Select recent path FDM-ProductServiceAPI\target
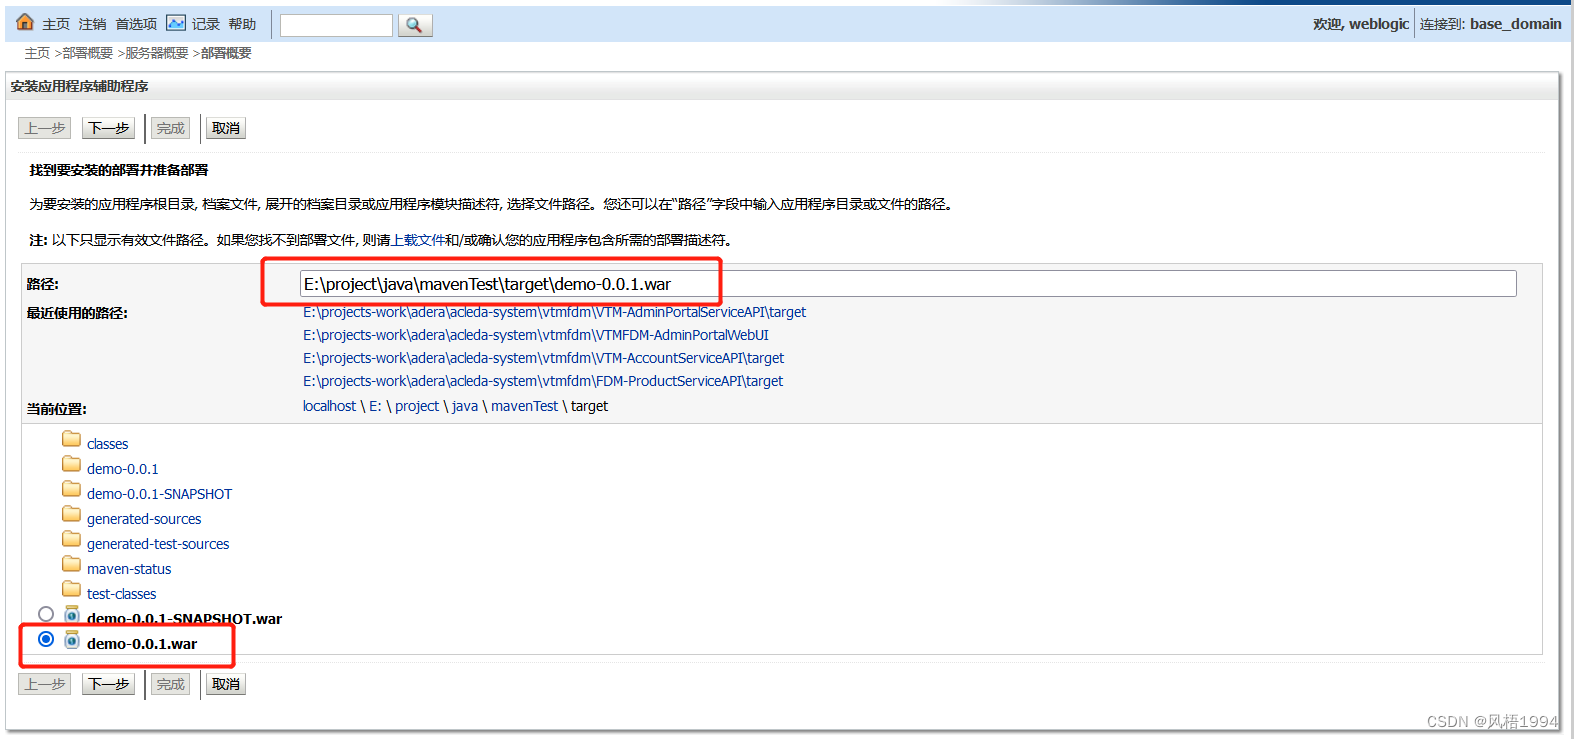1574x739 pixels. 543,381
